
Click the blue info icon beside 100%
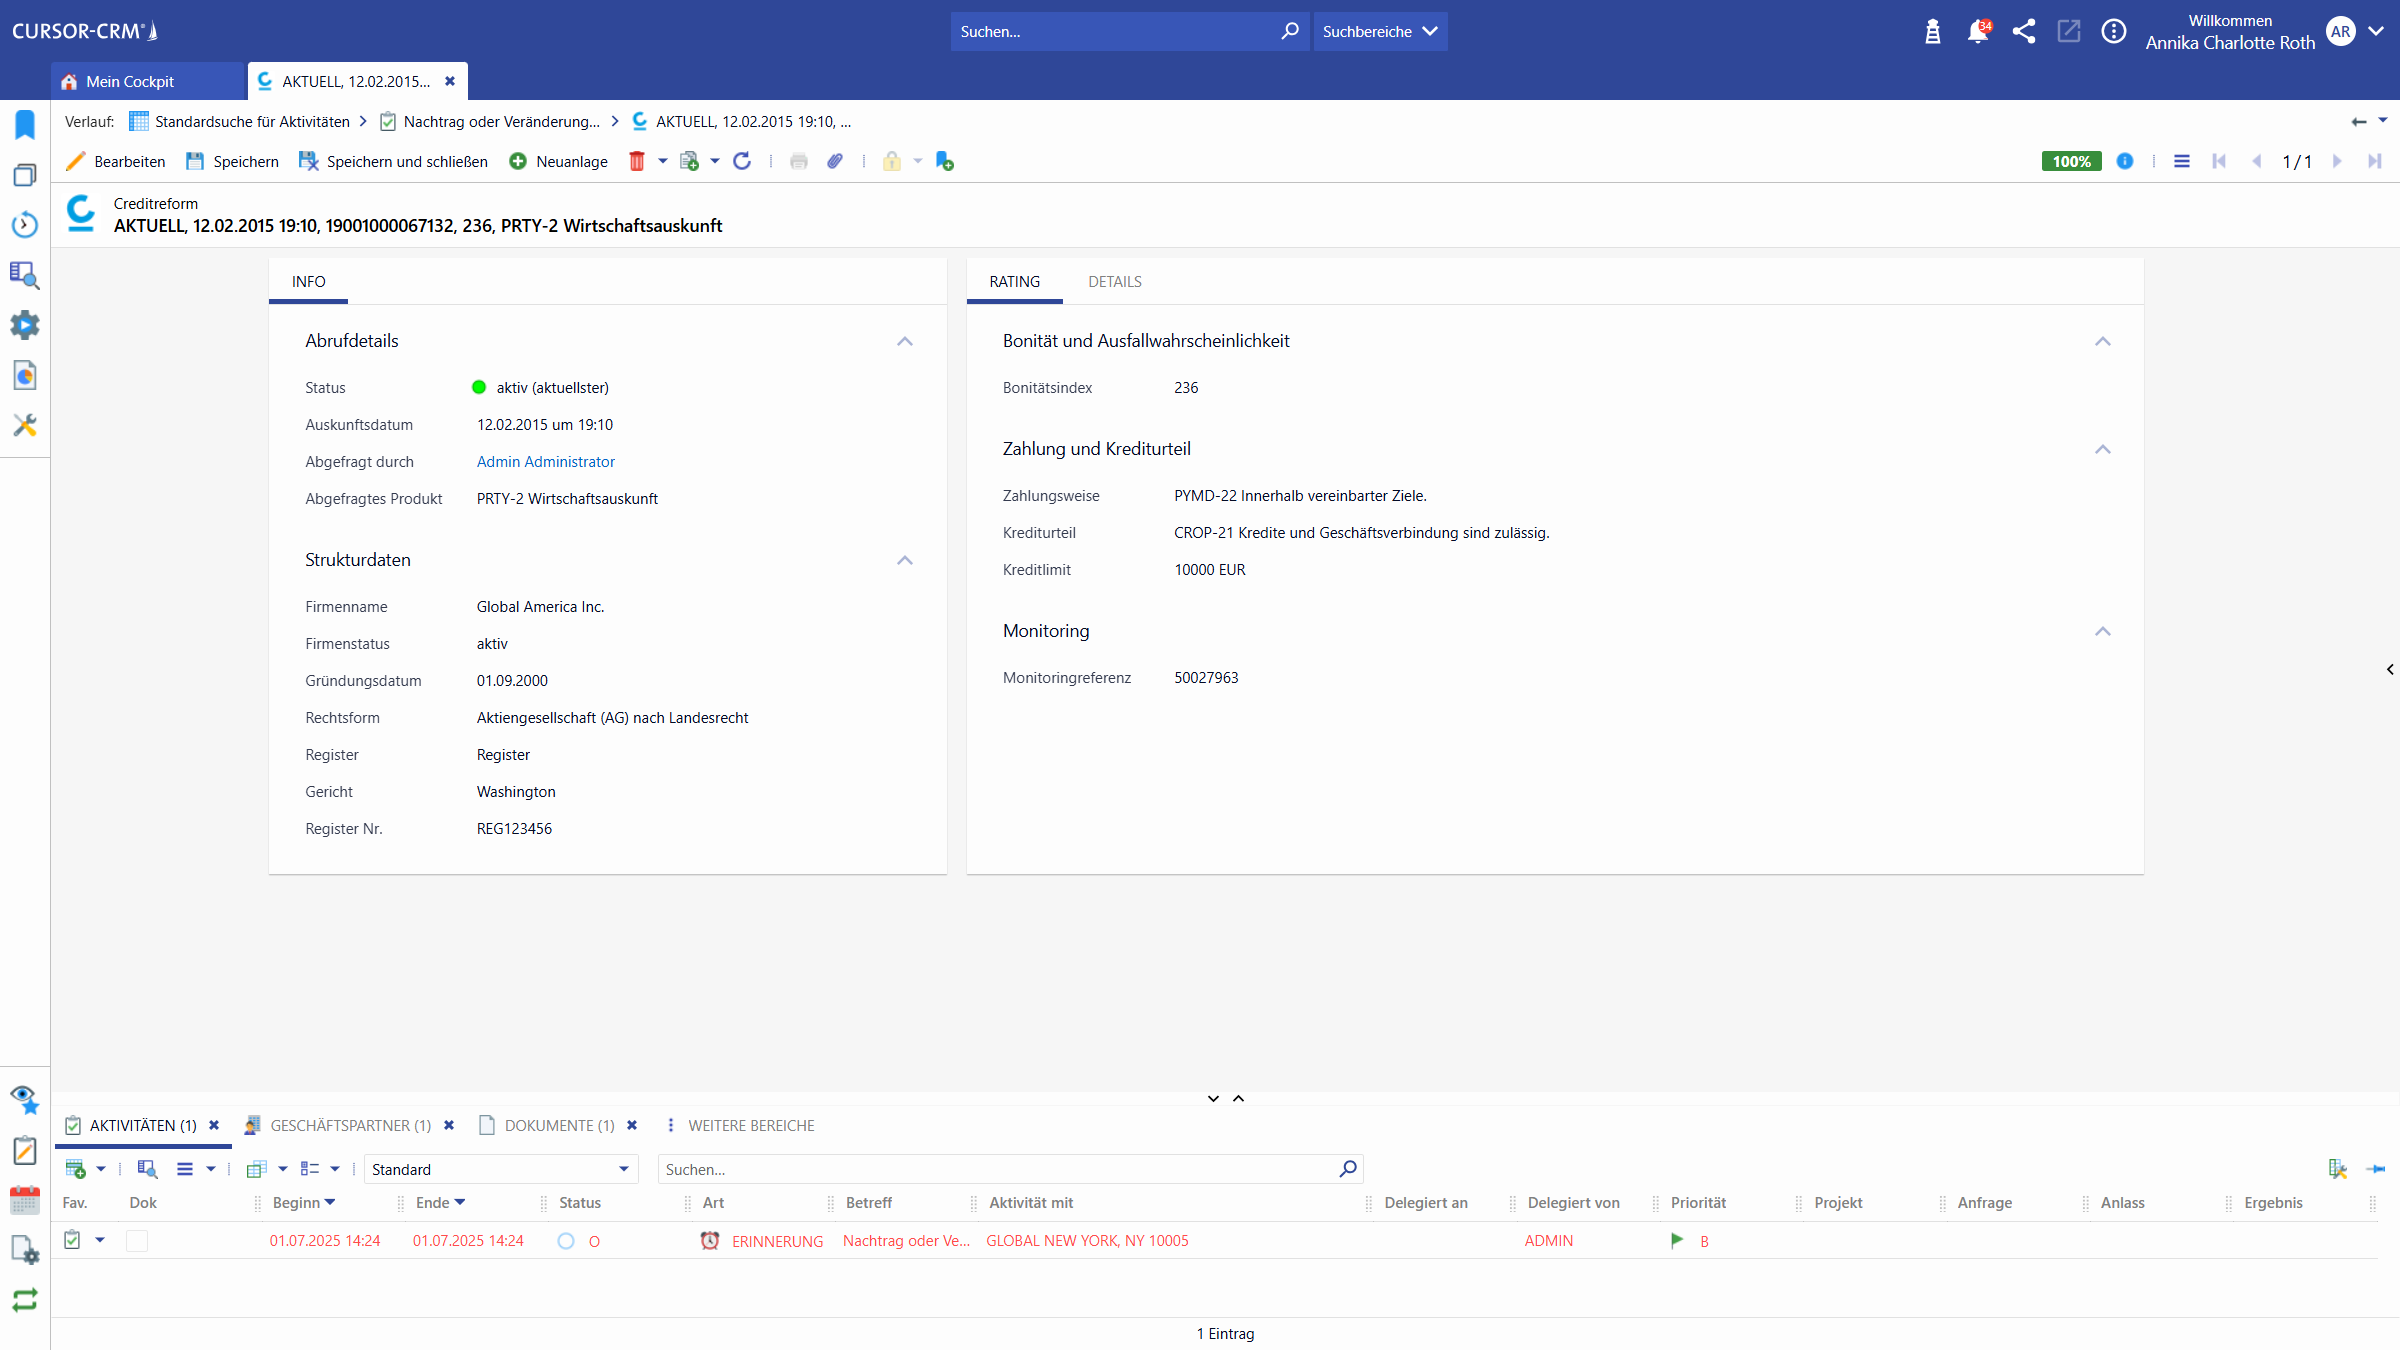[x=2125, y=161]
